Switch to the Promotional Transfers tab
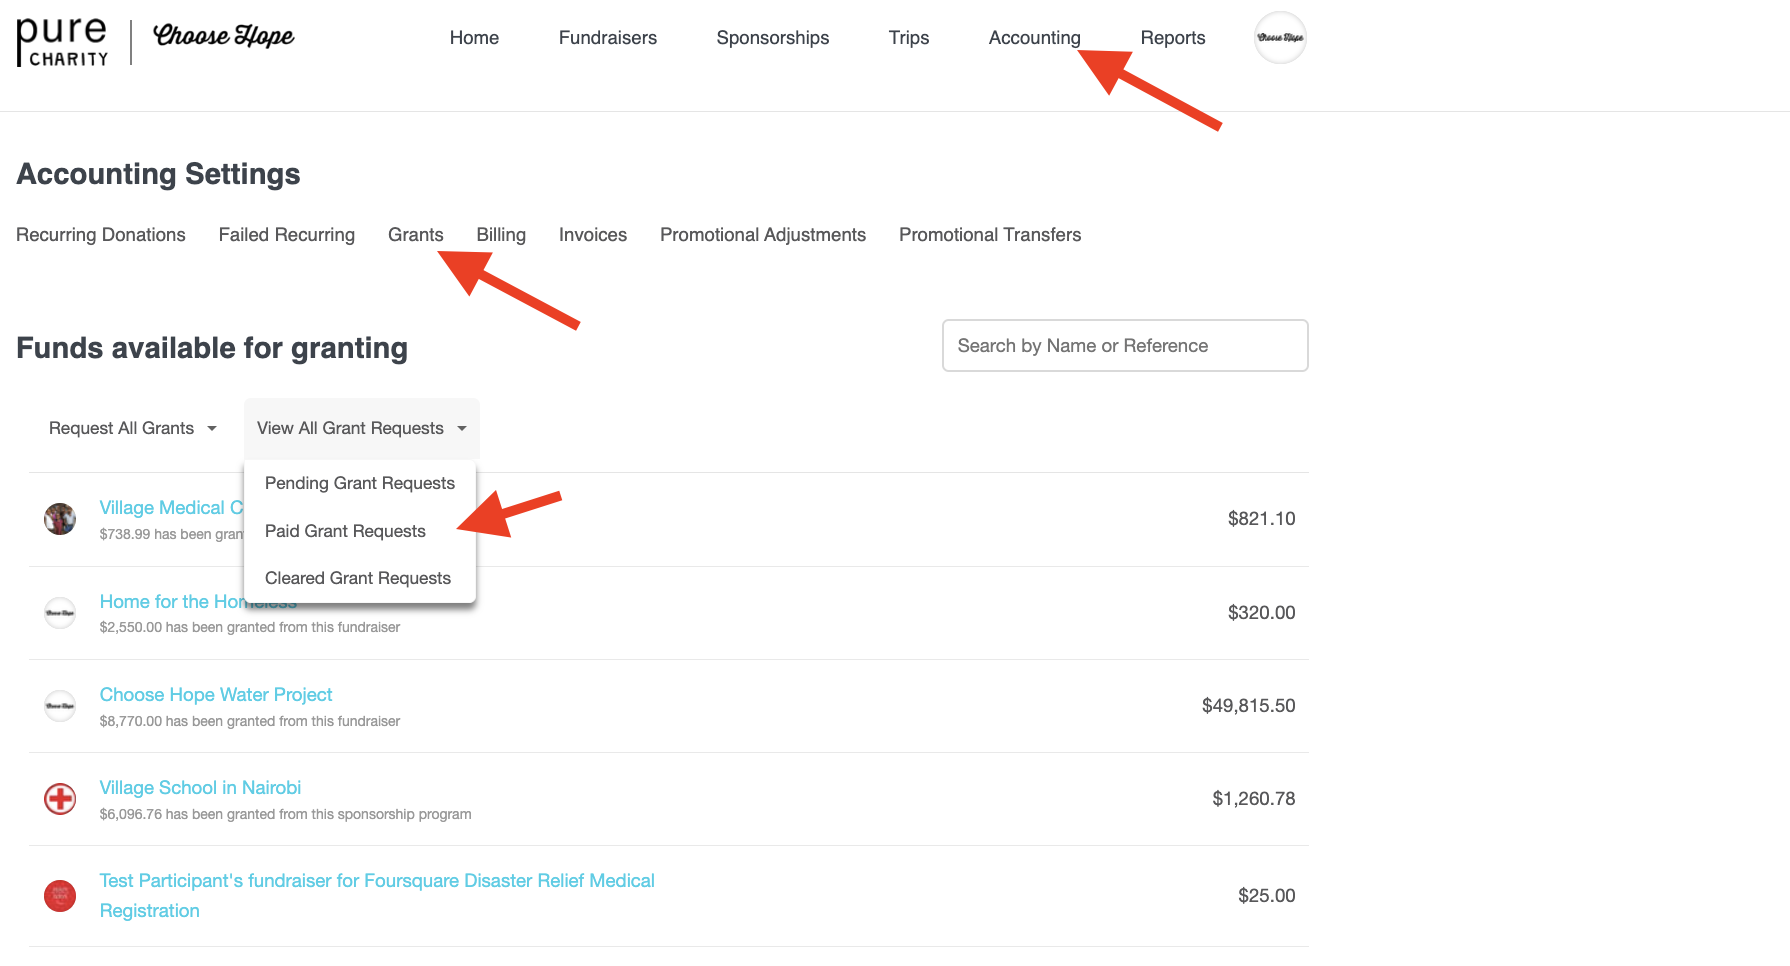The image size is (1790, 966). pyautogui.click(x=989, y=235)
